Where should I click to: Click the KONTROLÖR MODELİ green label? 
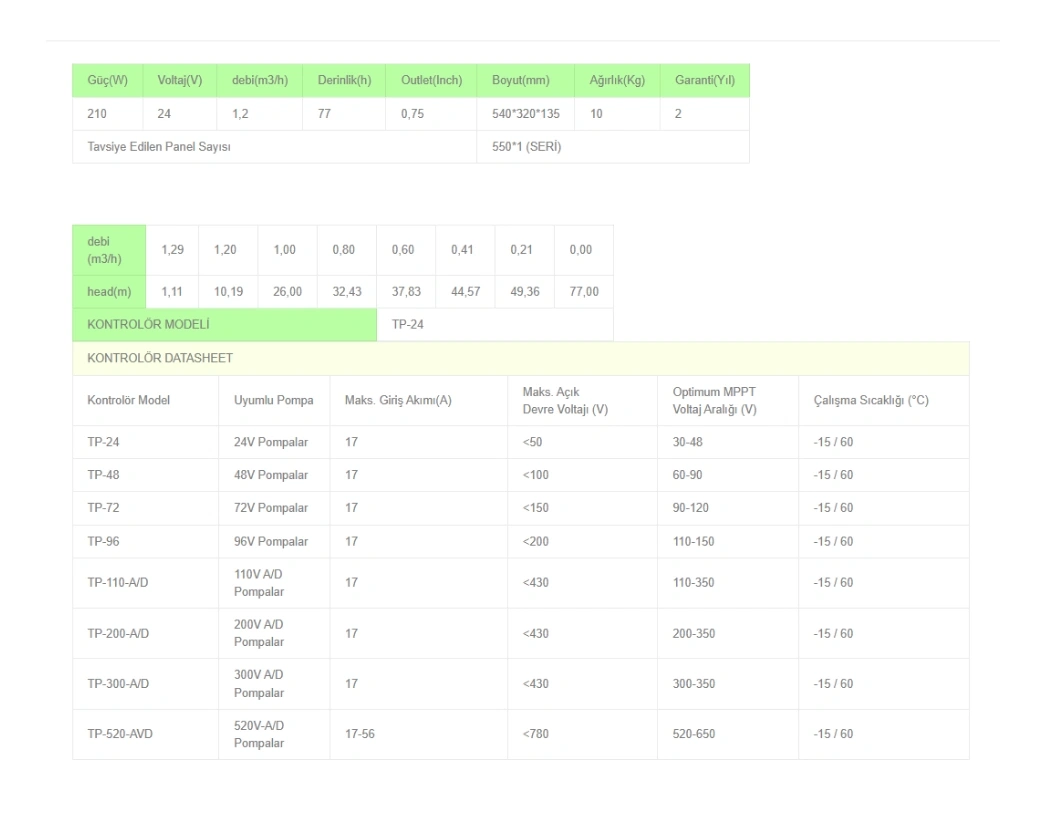tap(150, 324)
